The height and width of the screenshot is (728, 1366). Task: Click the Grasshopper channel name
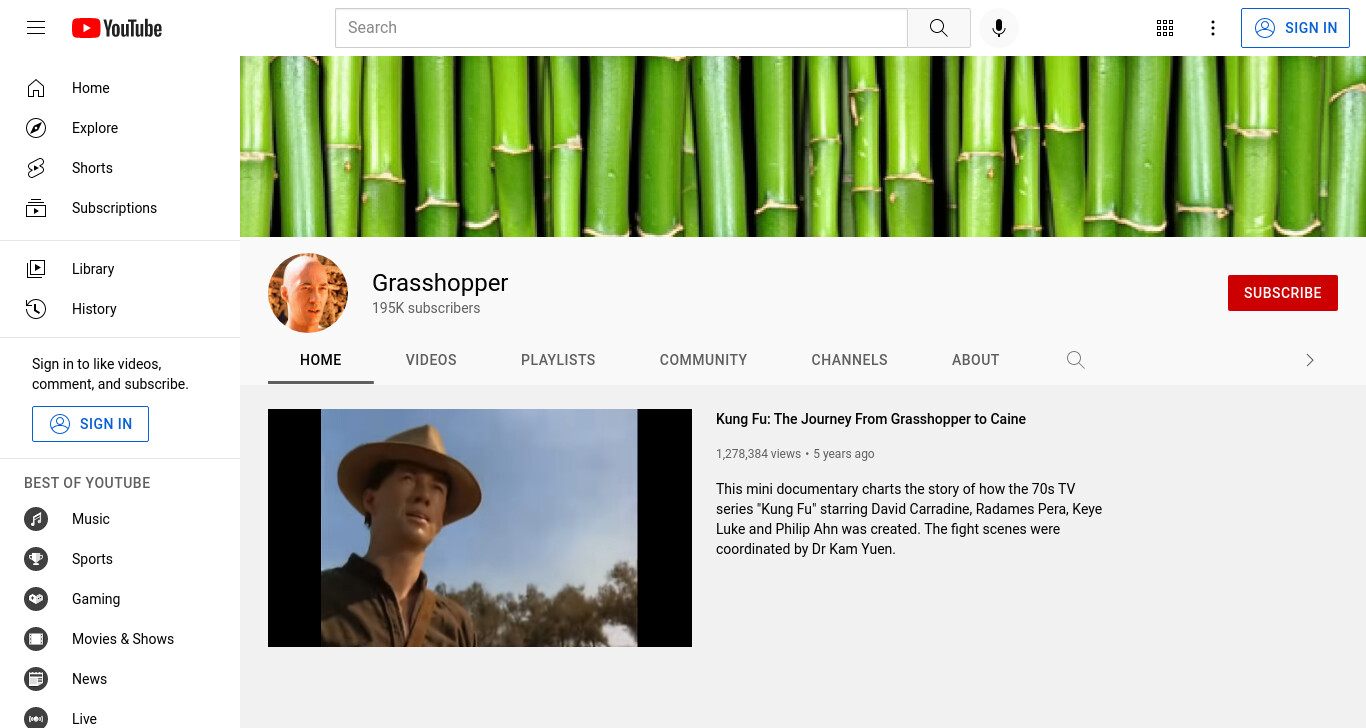440,283
